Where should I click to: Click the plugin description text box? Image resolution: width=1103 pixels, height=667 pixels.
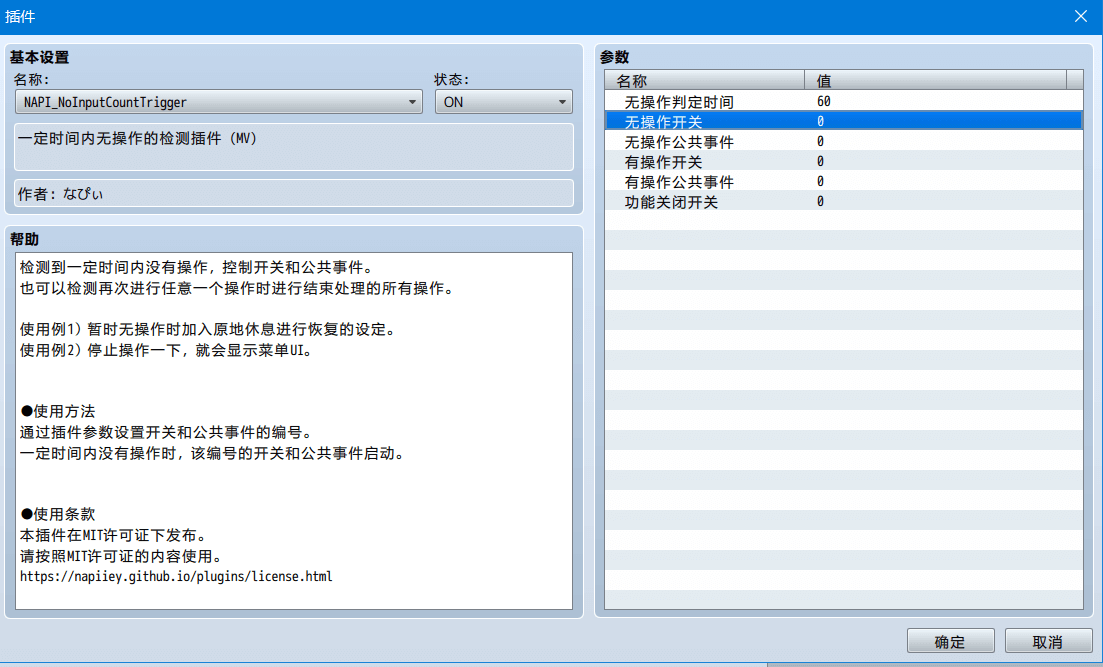tap(294, 147)
